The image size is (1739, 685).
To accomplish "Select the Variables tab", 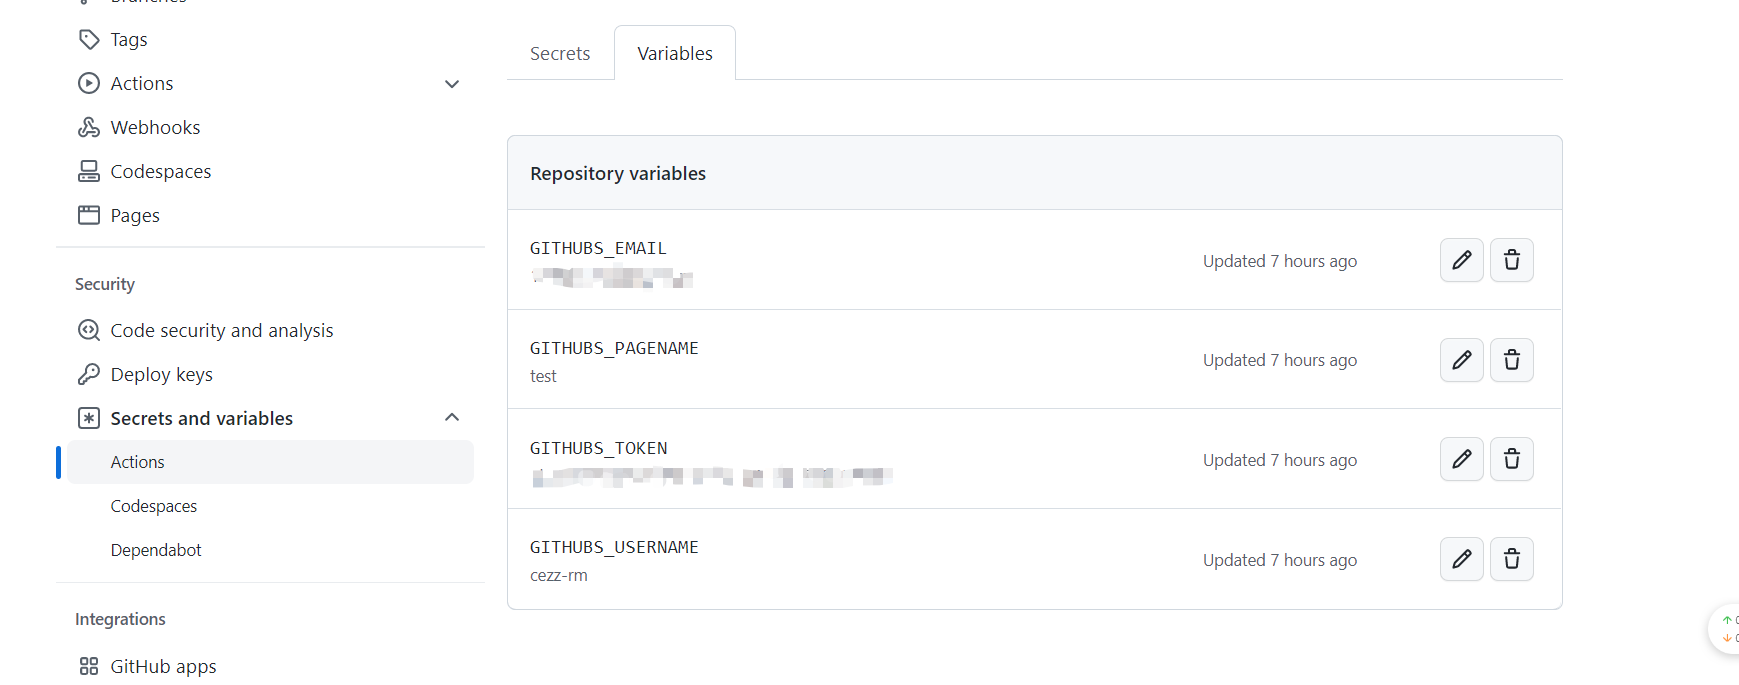I will click(x=675, y=54).
